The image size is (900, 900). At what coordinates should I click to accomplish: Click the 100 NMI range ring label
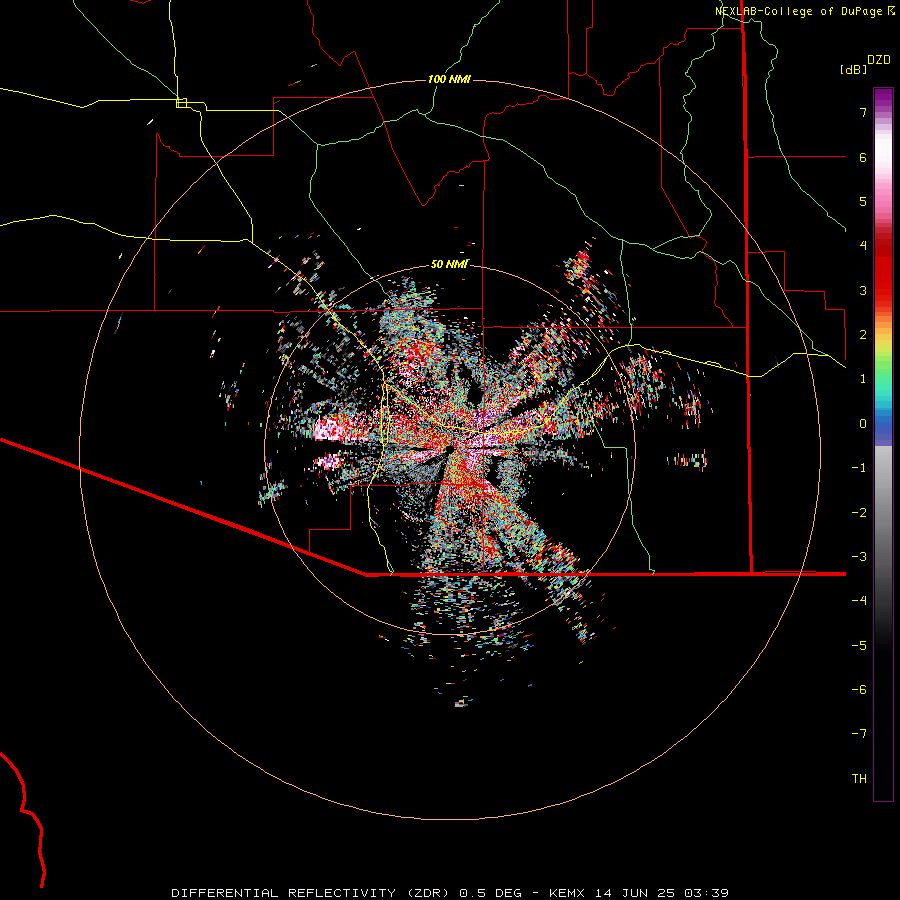coord(449,79)
